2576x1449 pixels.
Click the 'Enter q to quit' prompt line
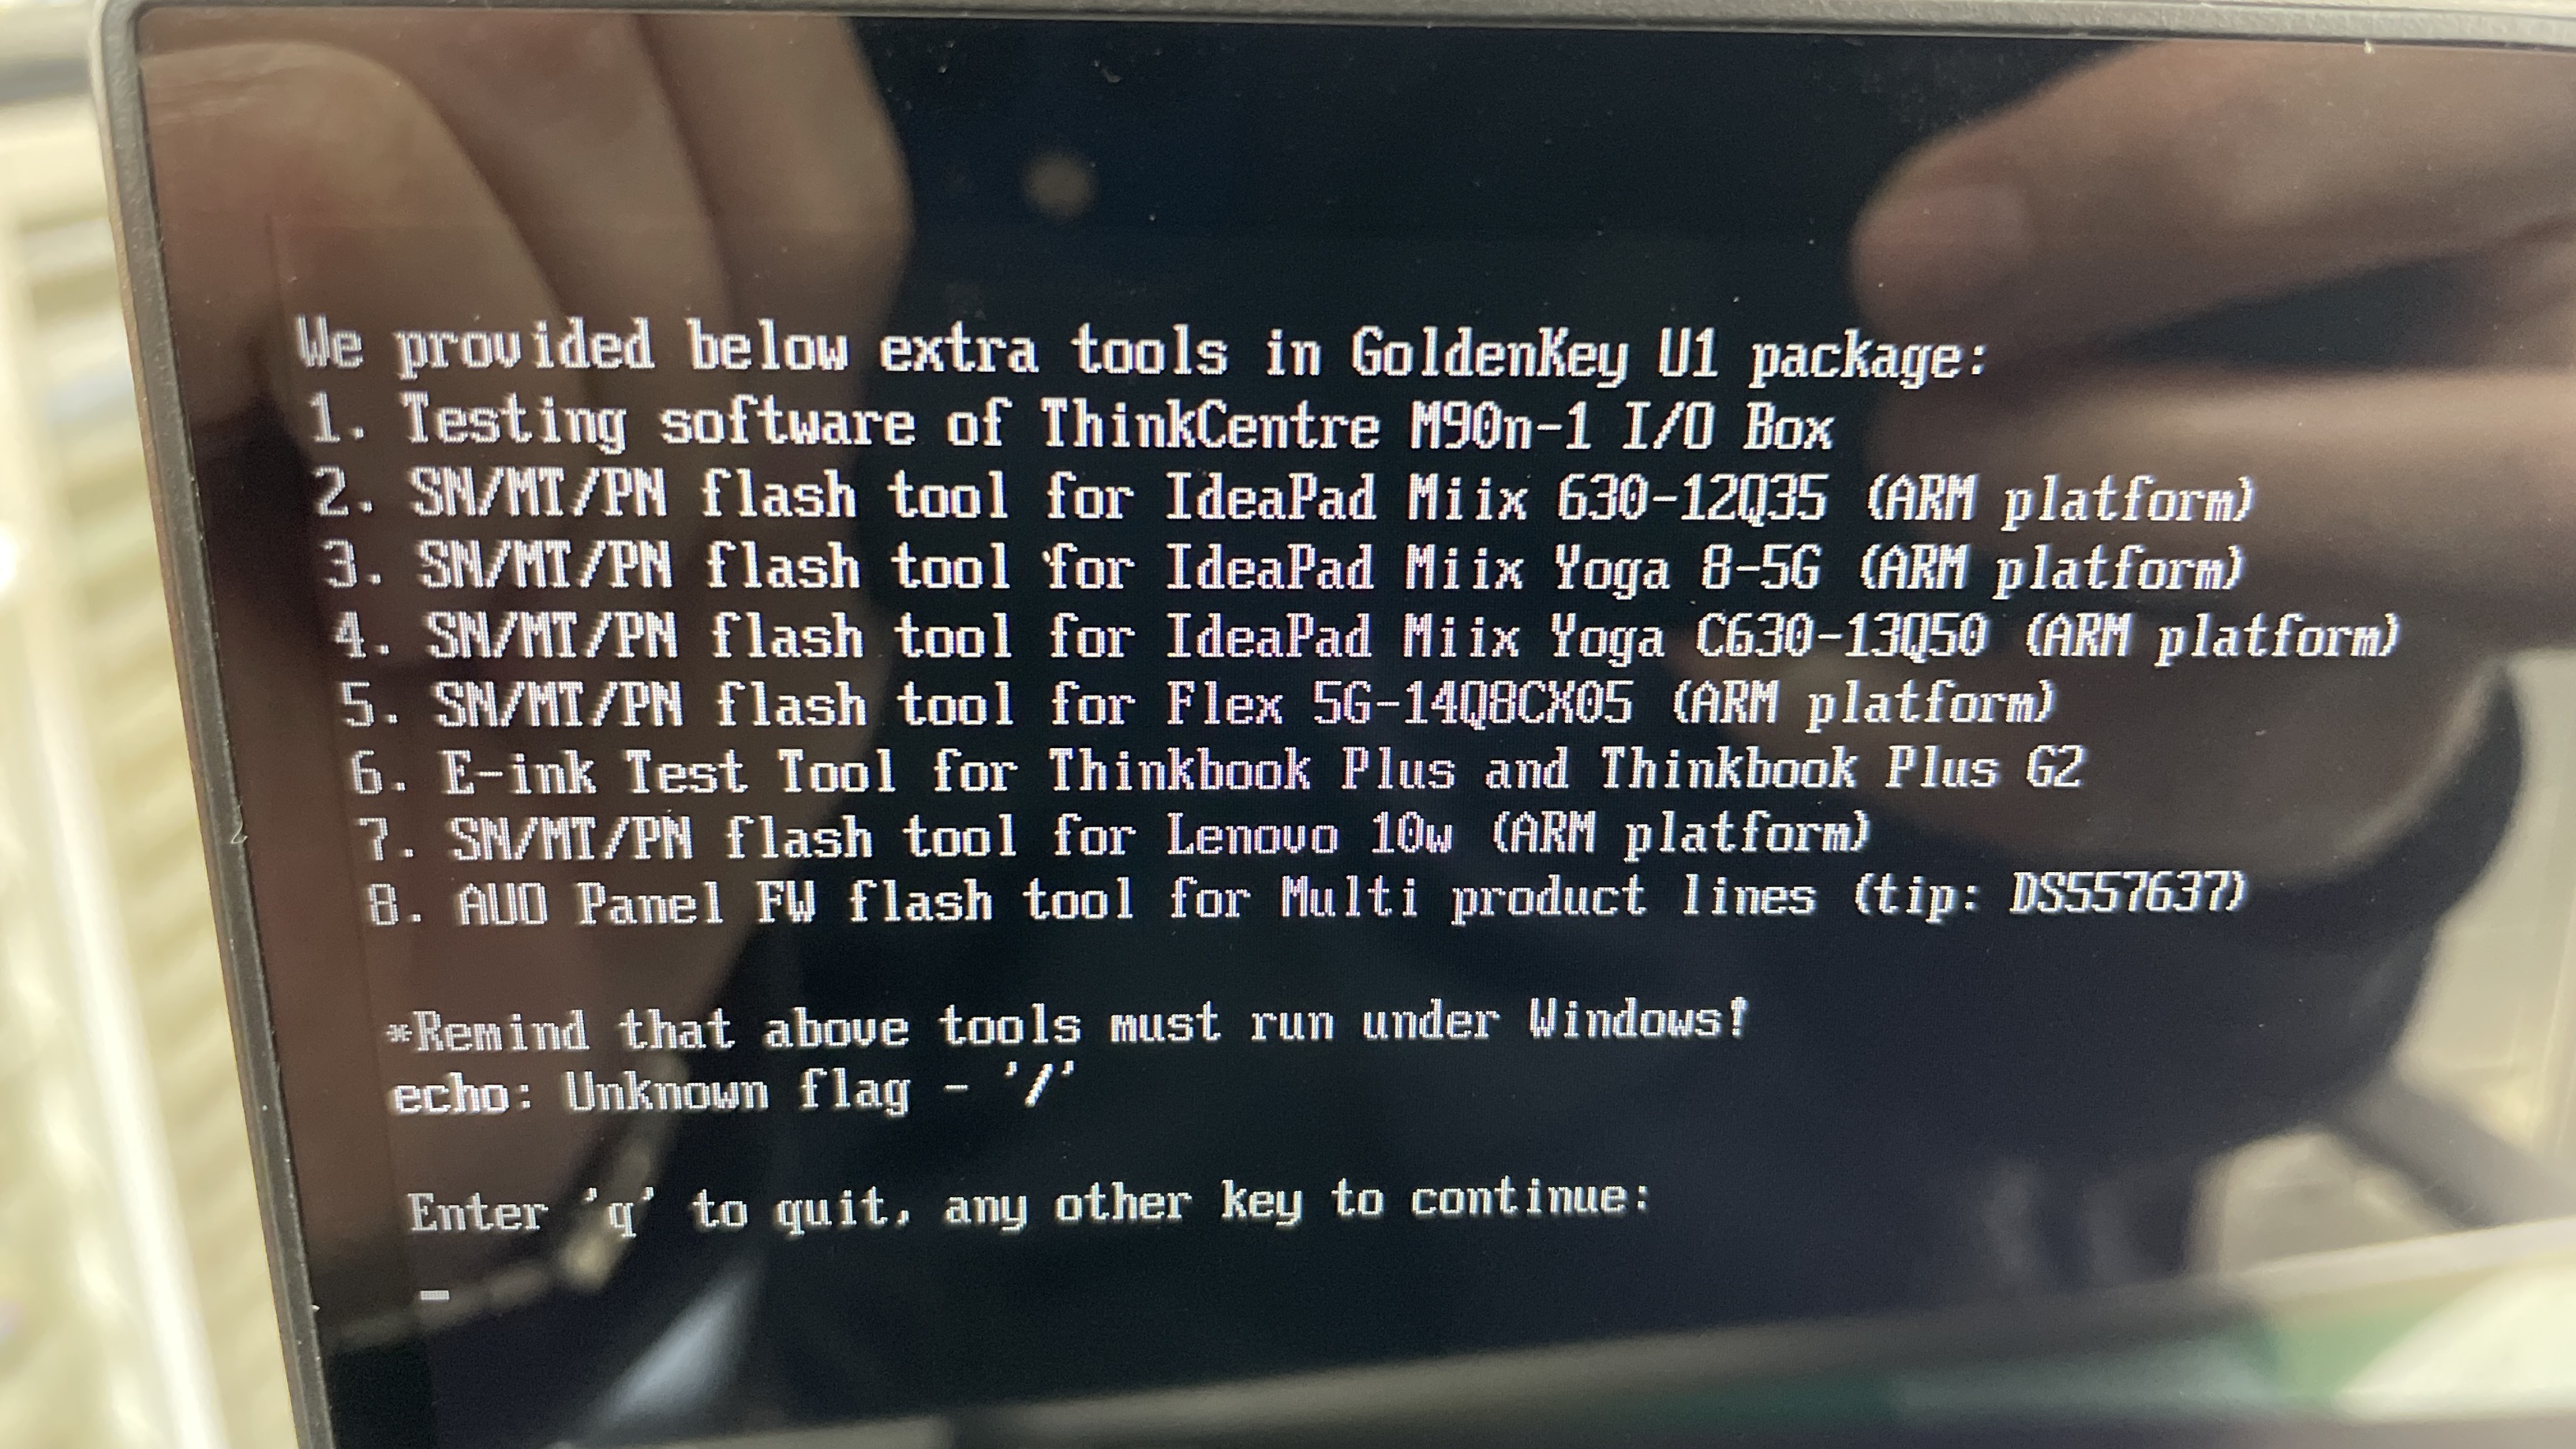[1029, 1207]
